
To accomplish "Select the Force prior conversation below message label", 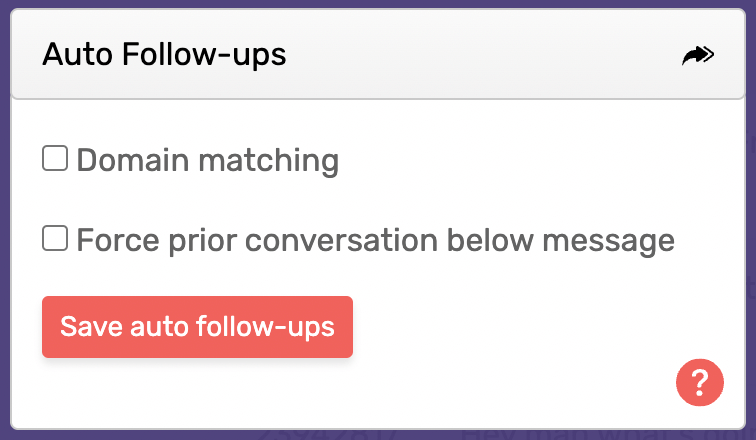I will 376,240.
